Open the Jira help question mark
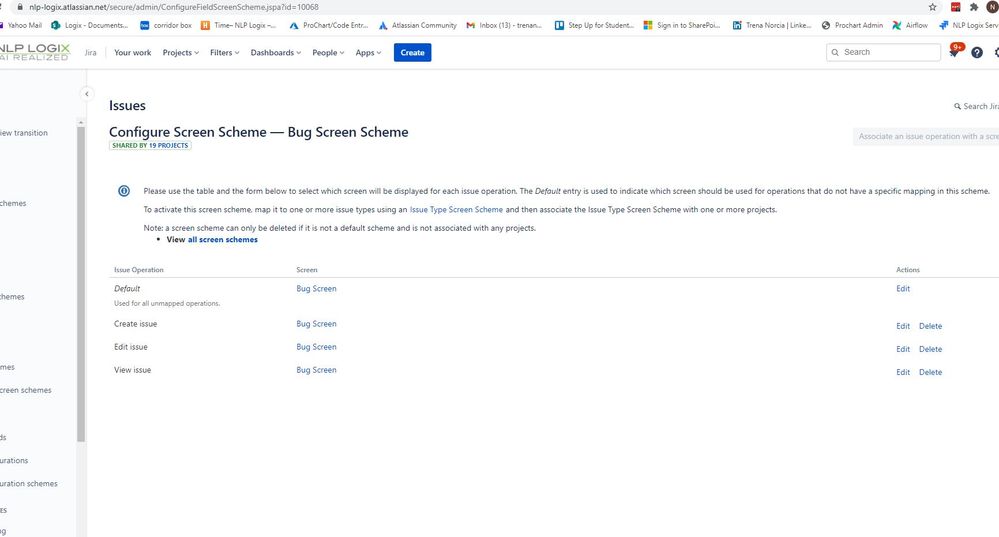999x537 pixels. (x=977, y=52)
